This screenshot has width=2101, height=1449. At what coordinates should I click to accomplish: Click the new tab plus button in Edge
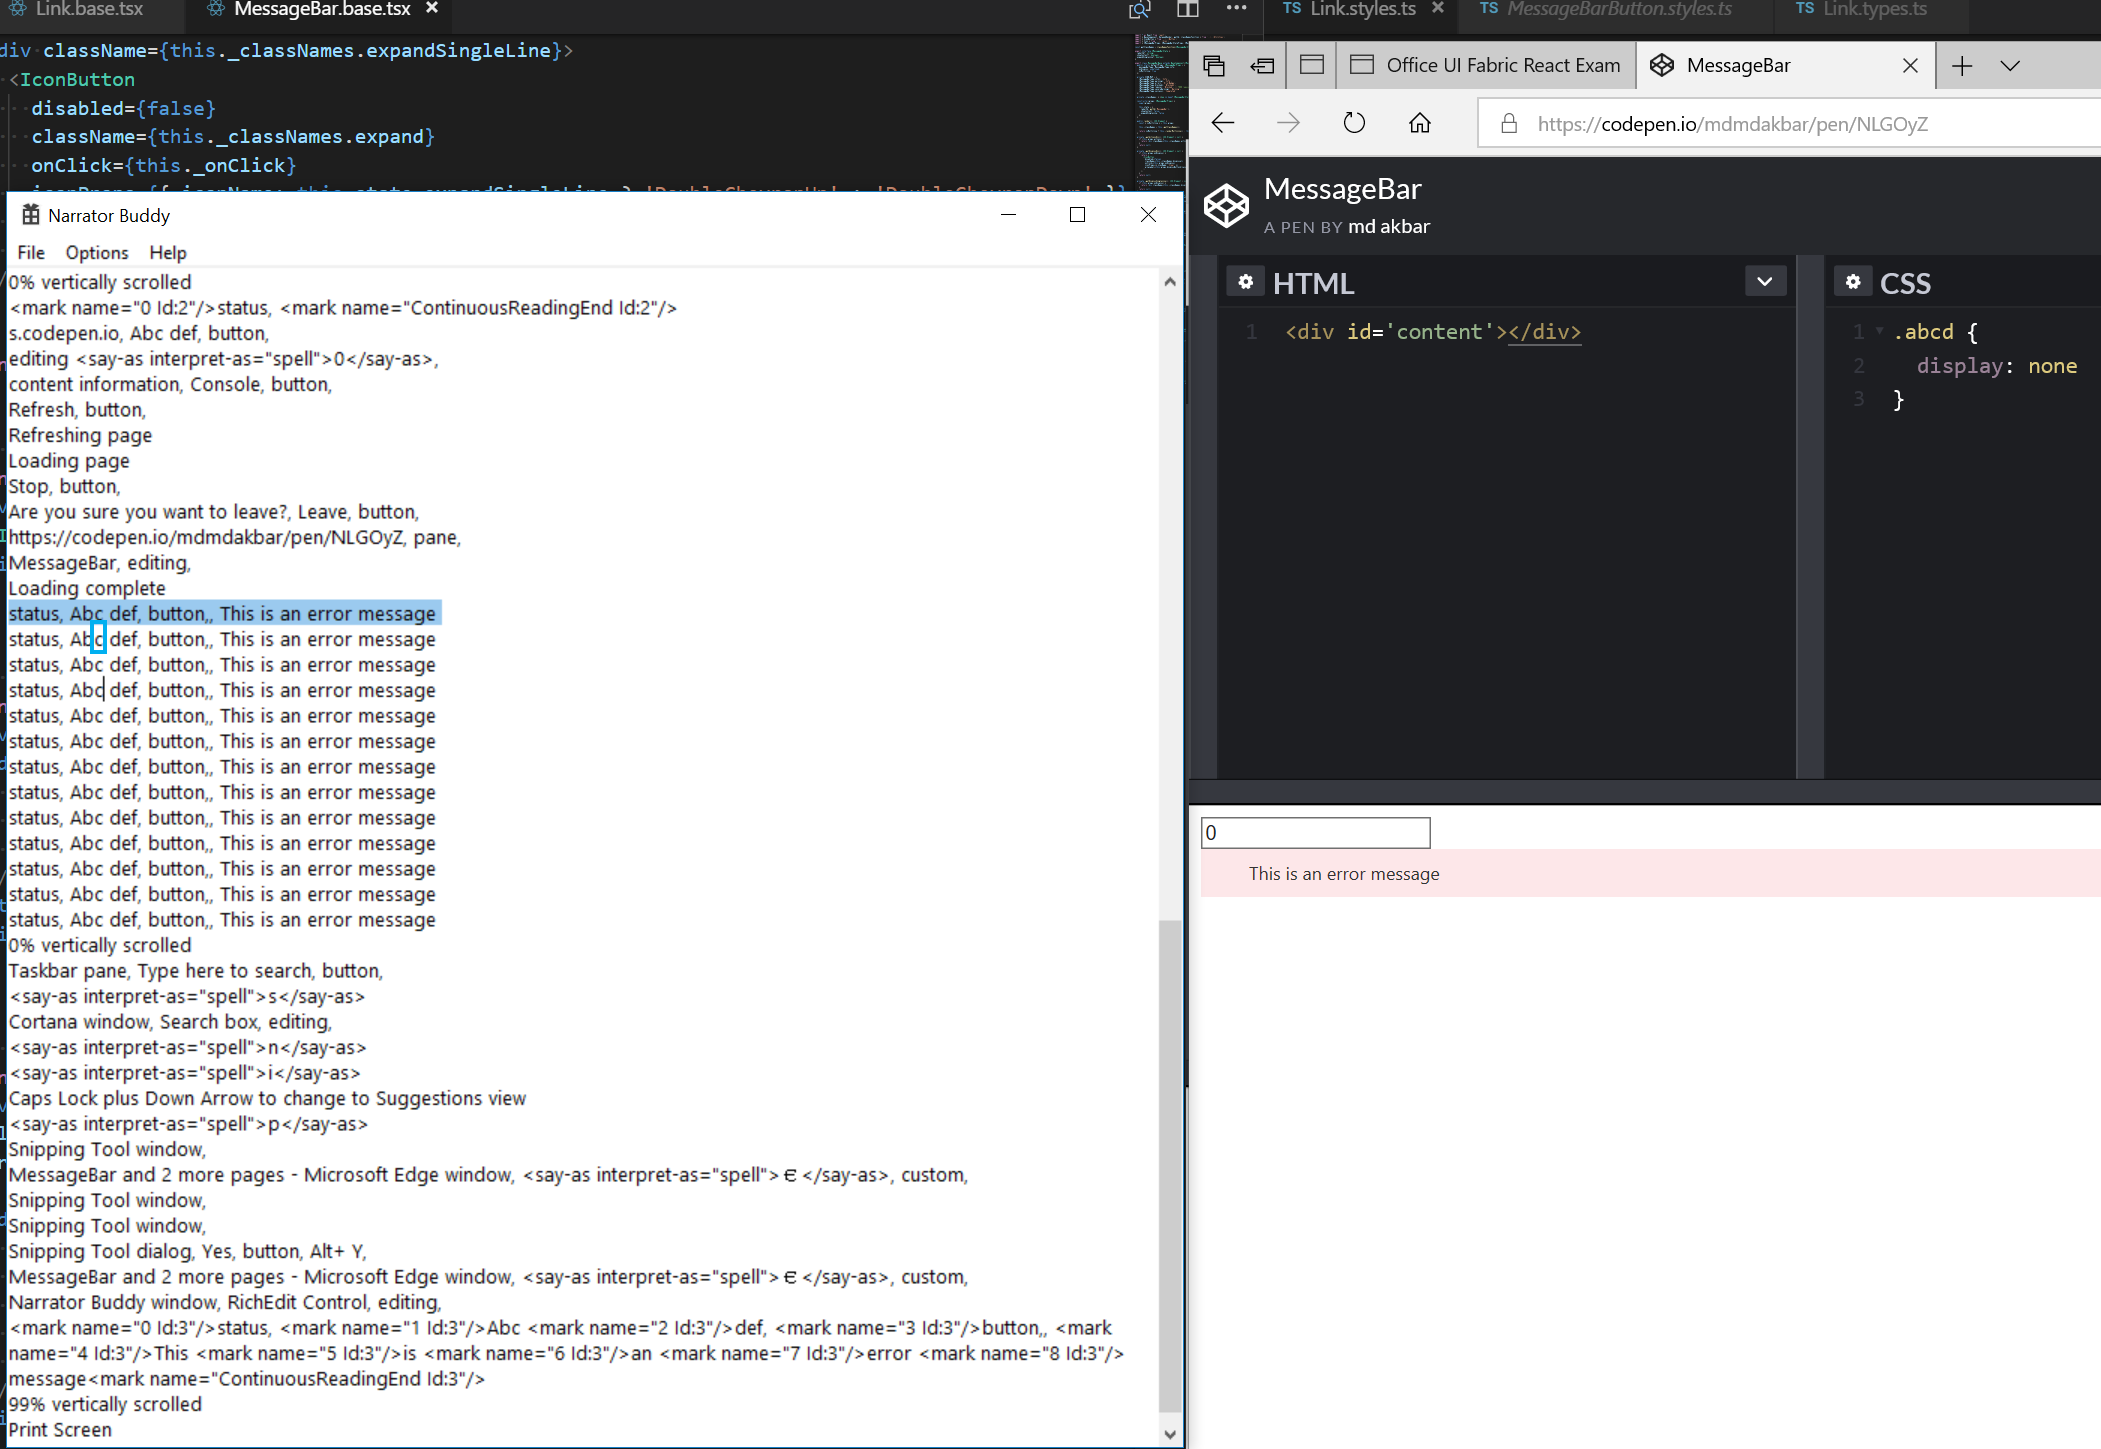(1962, 65)
